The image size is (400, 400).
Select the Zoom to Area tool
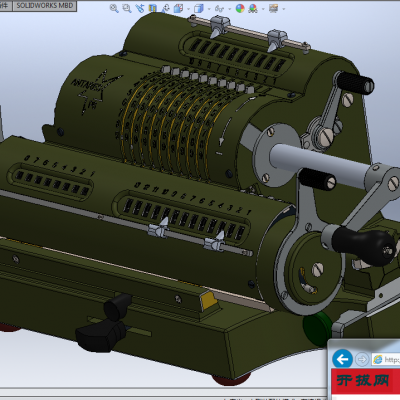[x=127, y=8]
